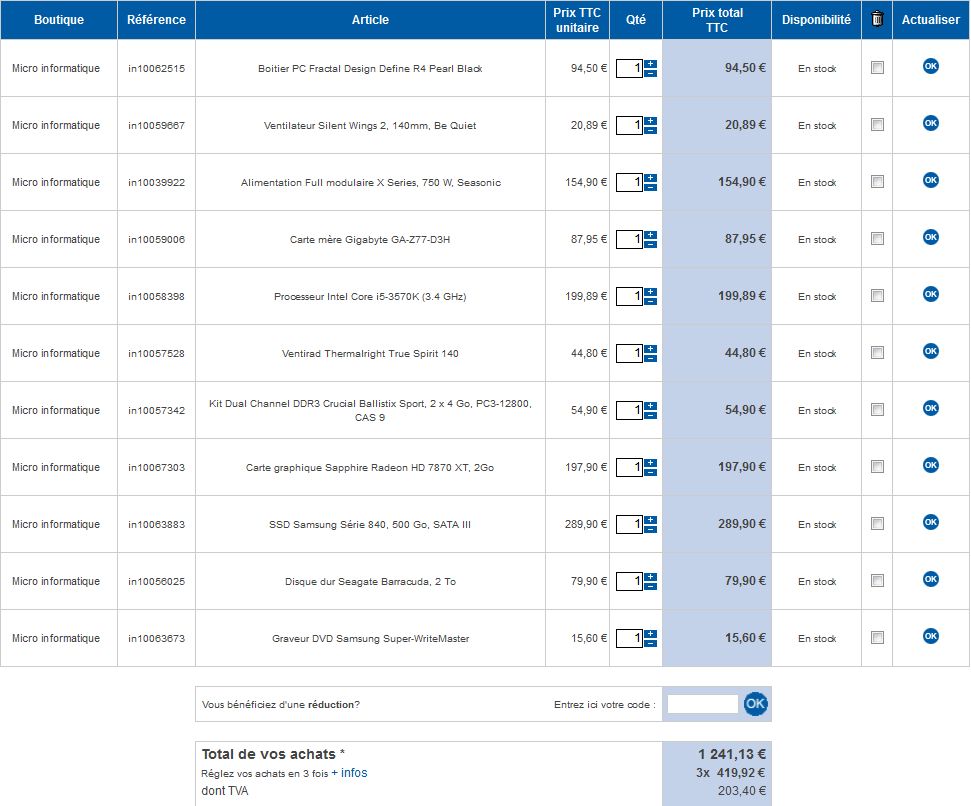Image resolution: width=971 pixels, height=806 pixels.
Task: Decrease quantity of Thermalright True Spirit 140
Action: point(650,359)
